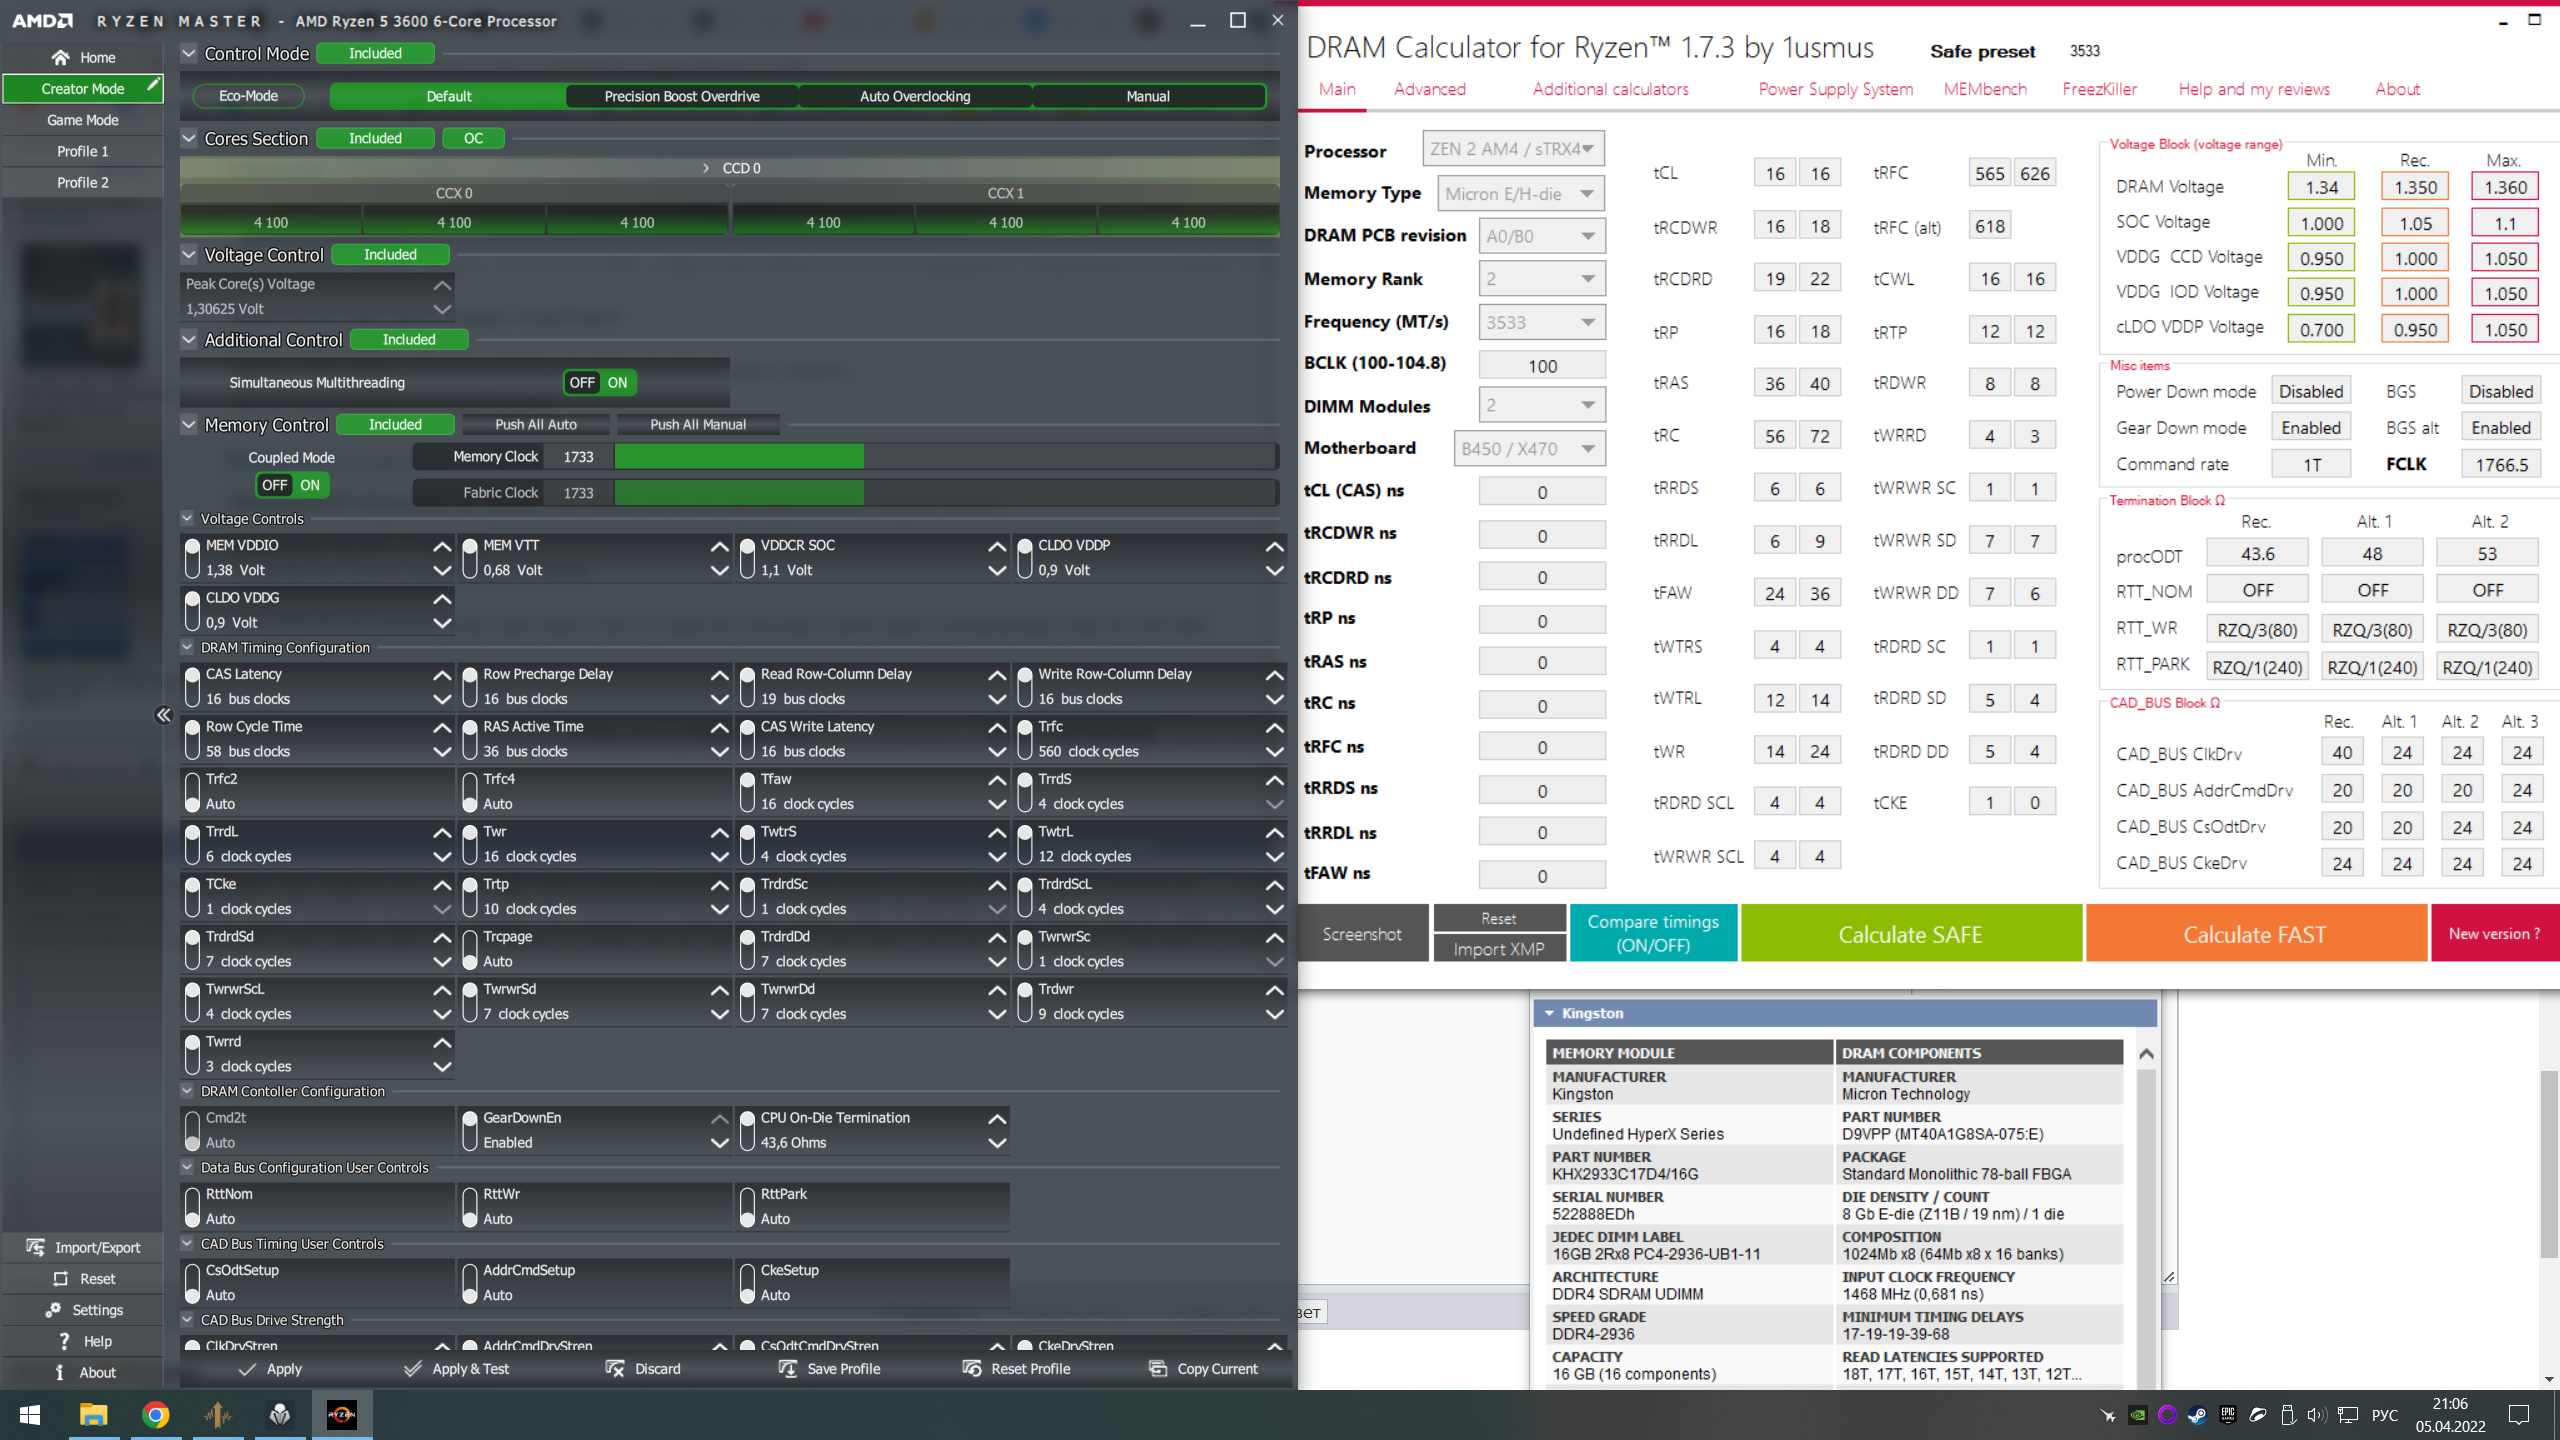The width and height of the screenshot is (2560, 1440).
Task: Select the Precision Boost Overdrive mode tab
Action: pos(681,96)
